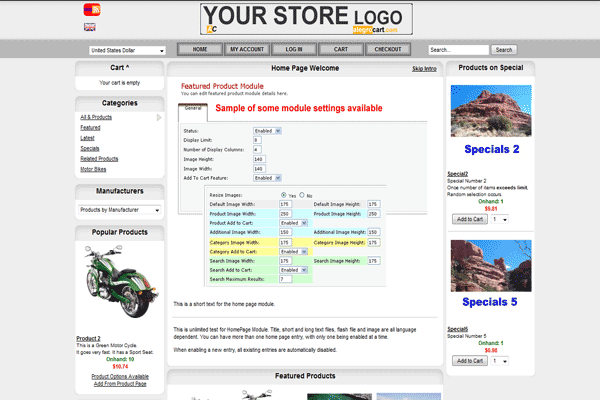Screen dimensions: 600x400
Task: Go to the HOME menu item
Action: (x=200, y=49)
